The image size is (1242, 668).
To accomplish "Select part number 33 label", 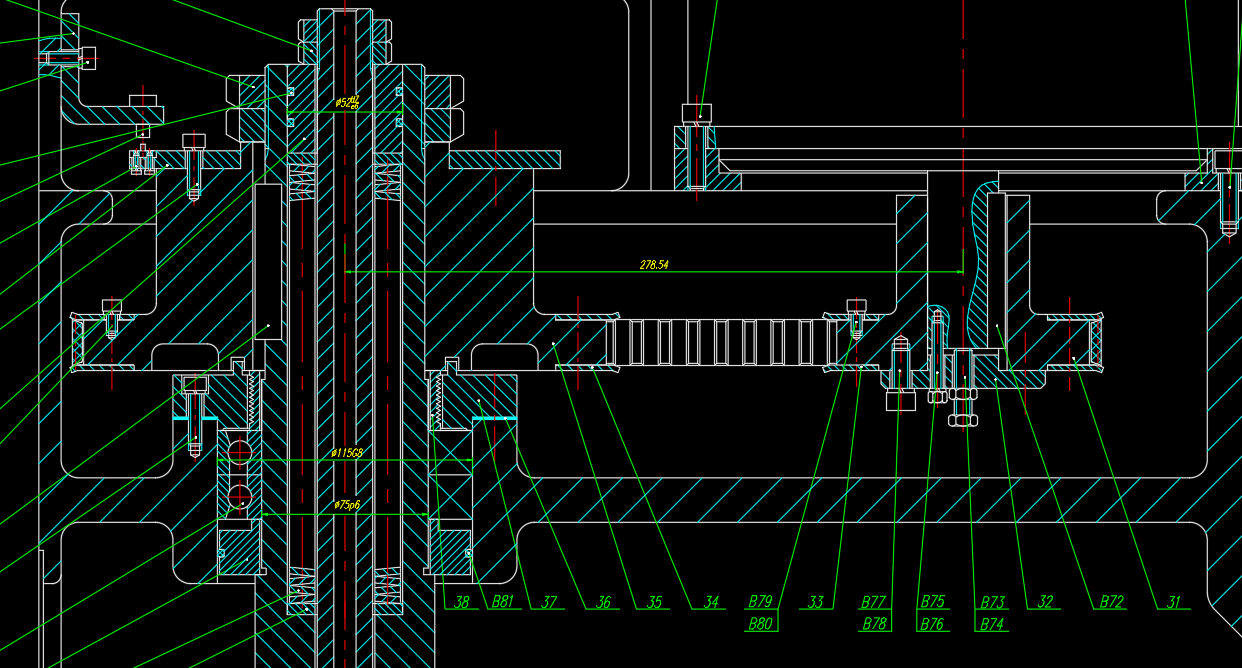I will [x=816, y=602].
